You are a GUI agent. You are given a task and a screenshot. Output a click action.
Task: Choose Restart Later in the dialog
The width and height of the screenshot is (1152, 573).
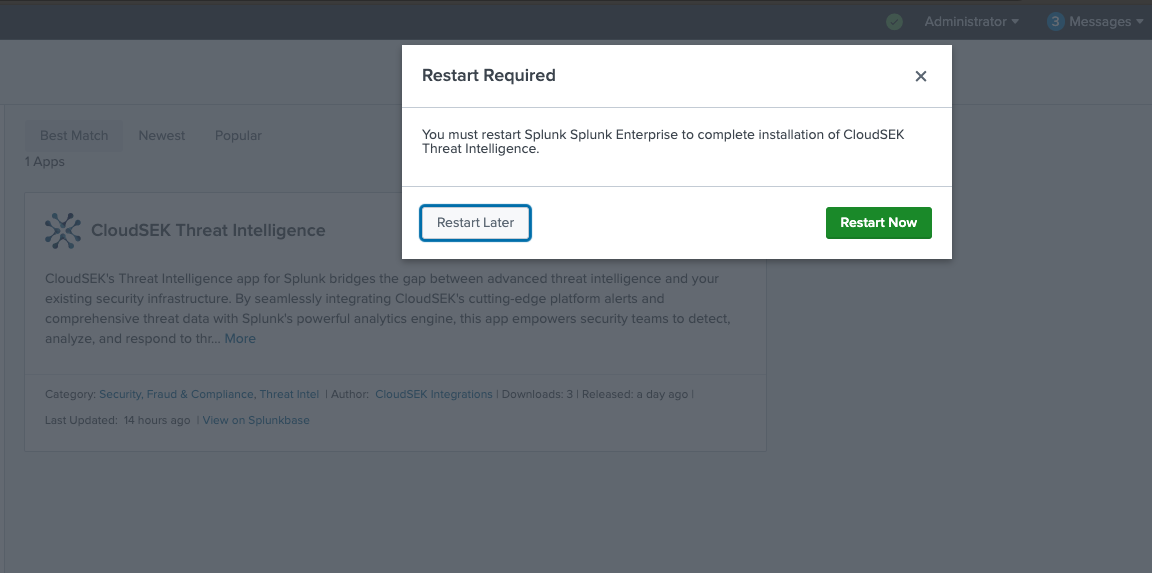coord(475,223)
